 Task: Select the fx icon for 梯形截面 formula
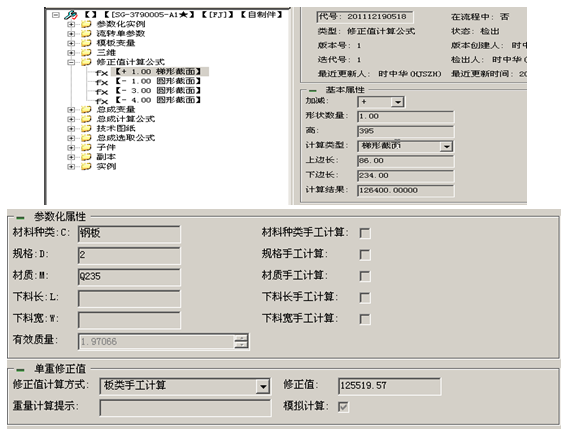(x=102, y=73)
